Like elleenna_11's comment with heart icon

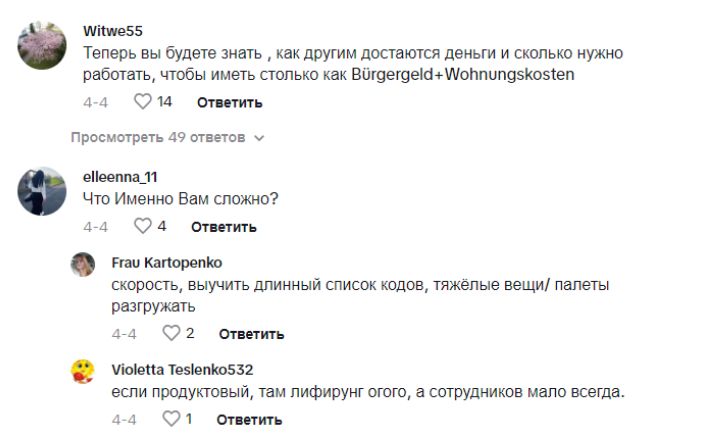(x=142, y=226)
